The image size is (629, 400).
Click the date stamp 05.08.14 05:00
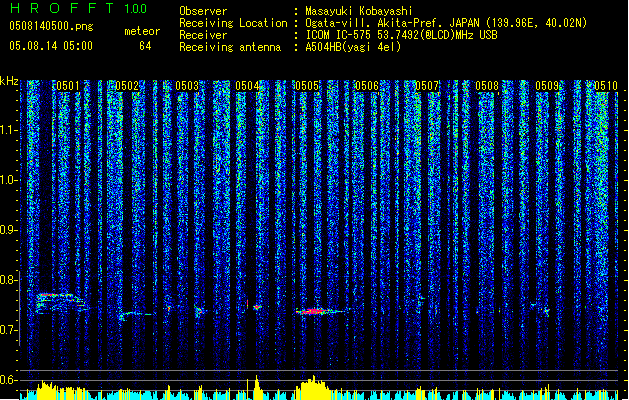pyautogui.click(x=51, y=46)
